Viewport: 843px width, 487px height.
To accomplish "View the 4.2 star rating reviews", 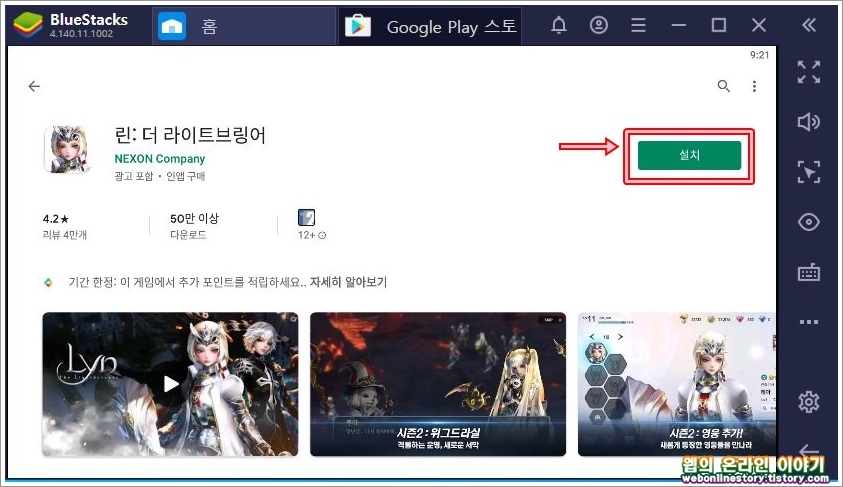I will click(64, 226).
